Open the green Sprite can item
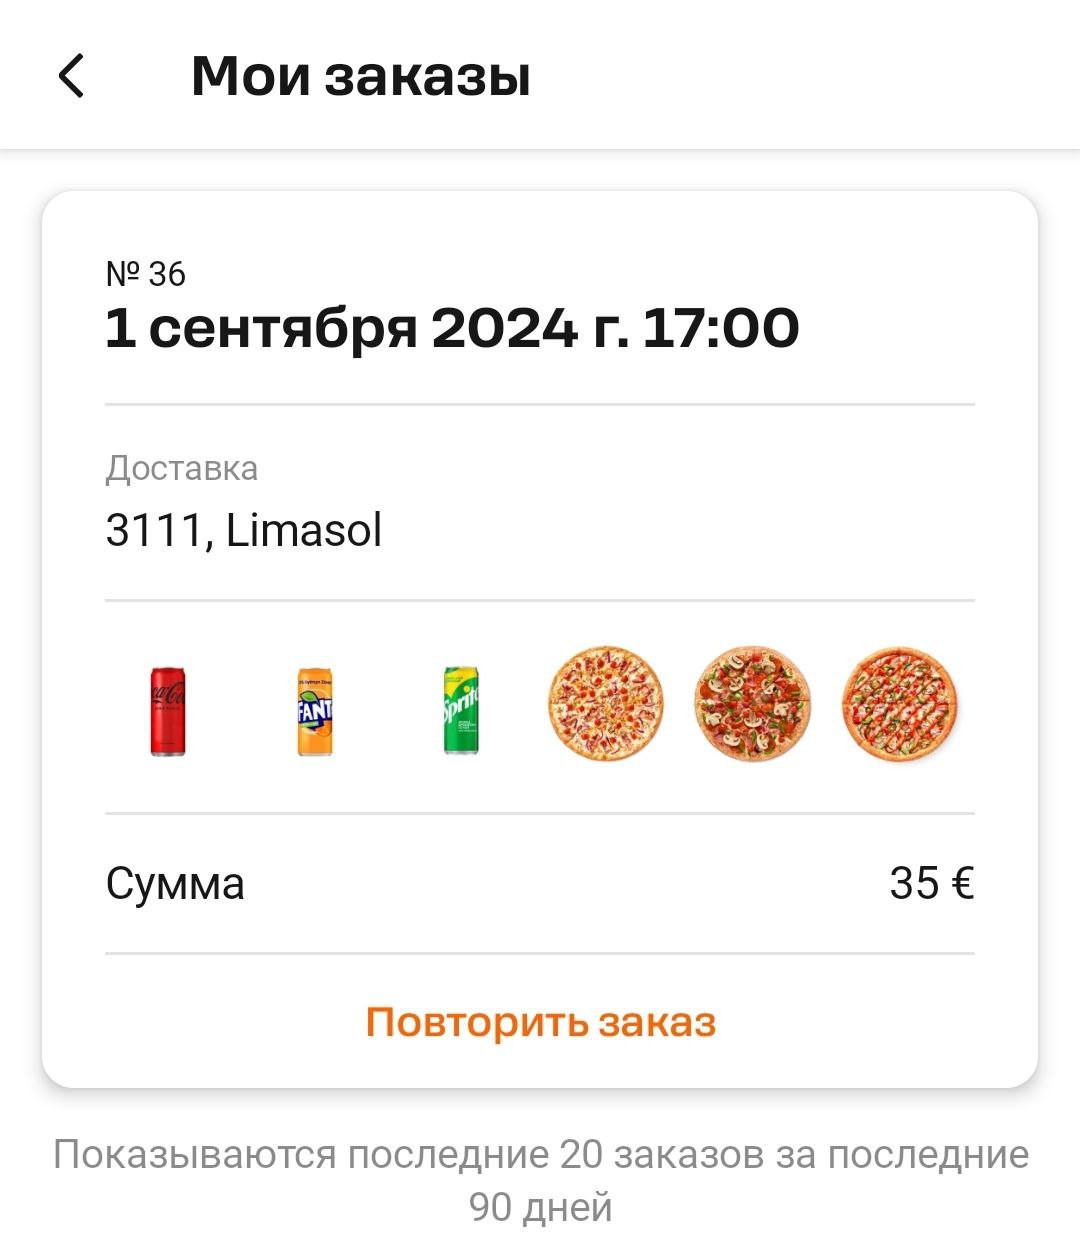The width and height of the screenshot is (1080, 1247). click(461, 711)
